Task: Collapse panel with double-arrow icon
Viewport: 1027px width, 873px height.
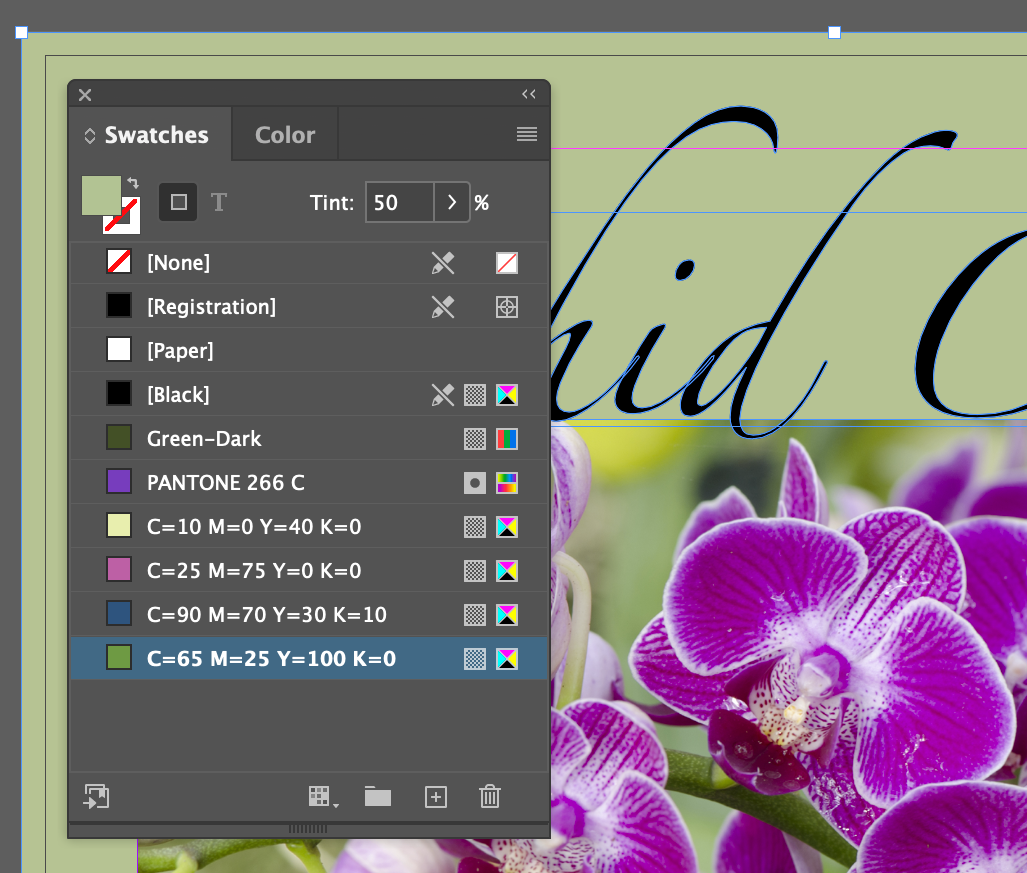Action: click(x=529, y=94)
